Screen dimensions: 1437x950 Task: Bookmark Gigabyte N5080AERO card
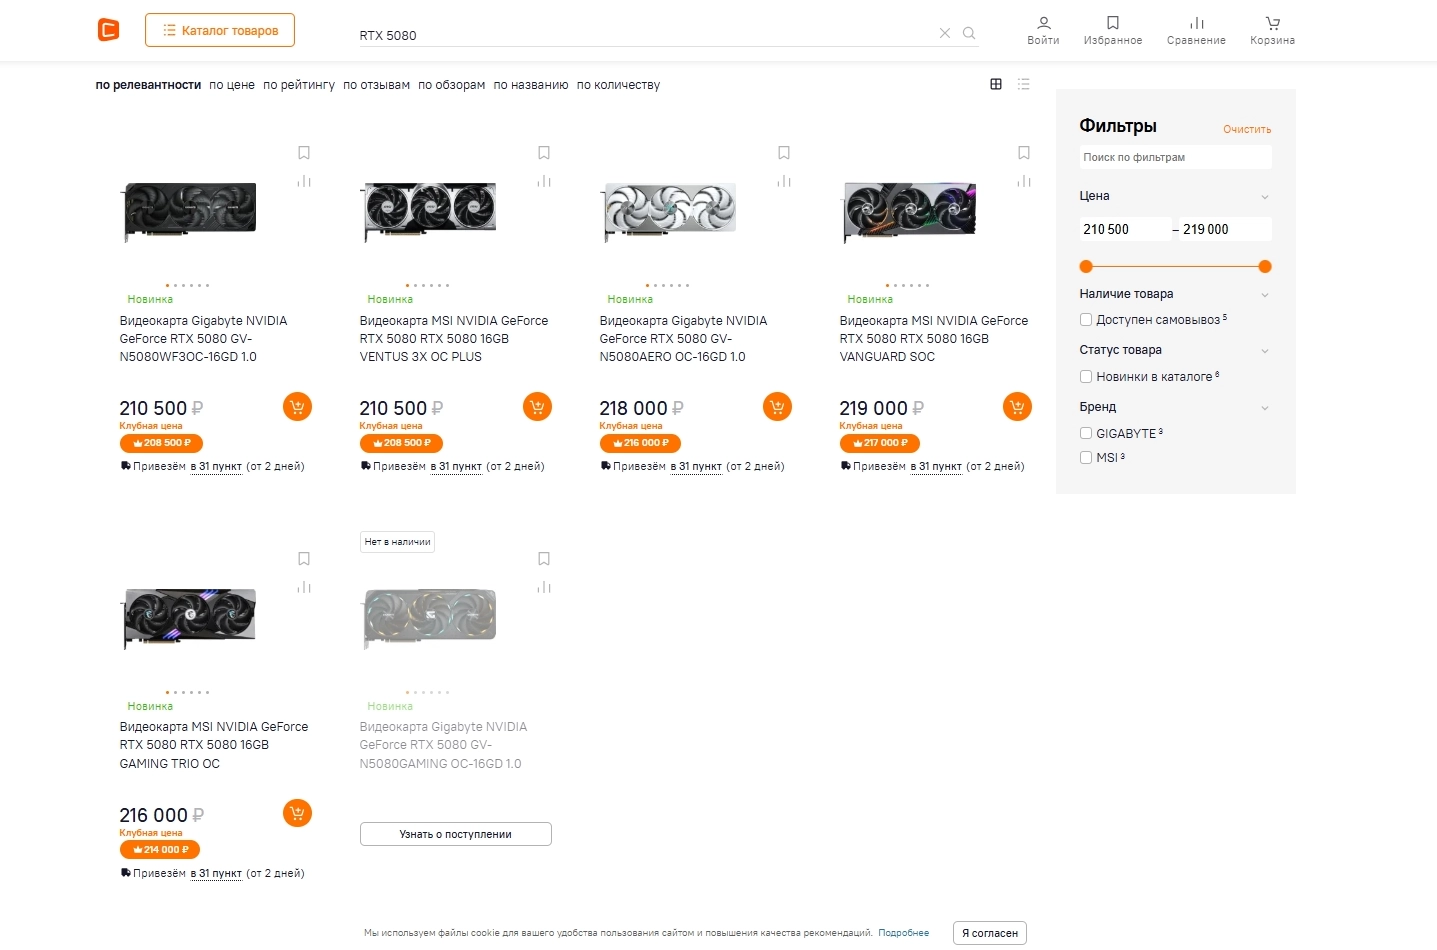[x=784, y=153]
